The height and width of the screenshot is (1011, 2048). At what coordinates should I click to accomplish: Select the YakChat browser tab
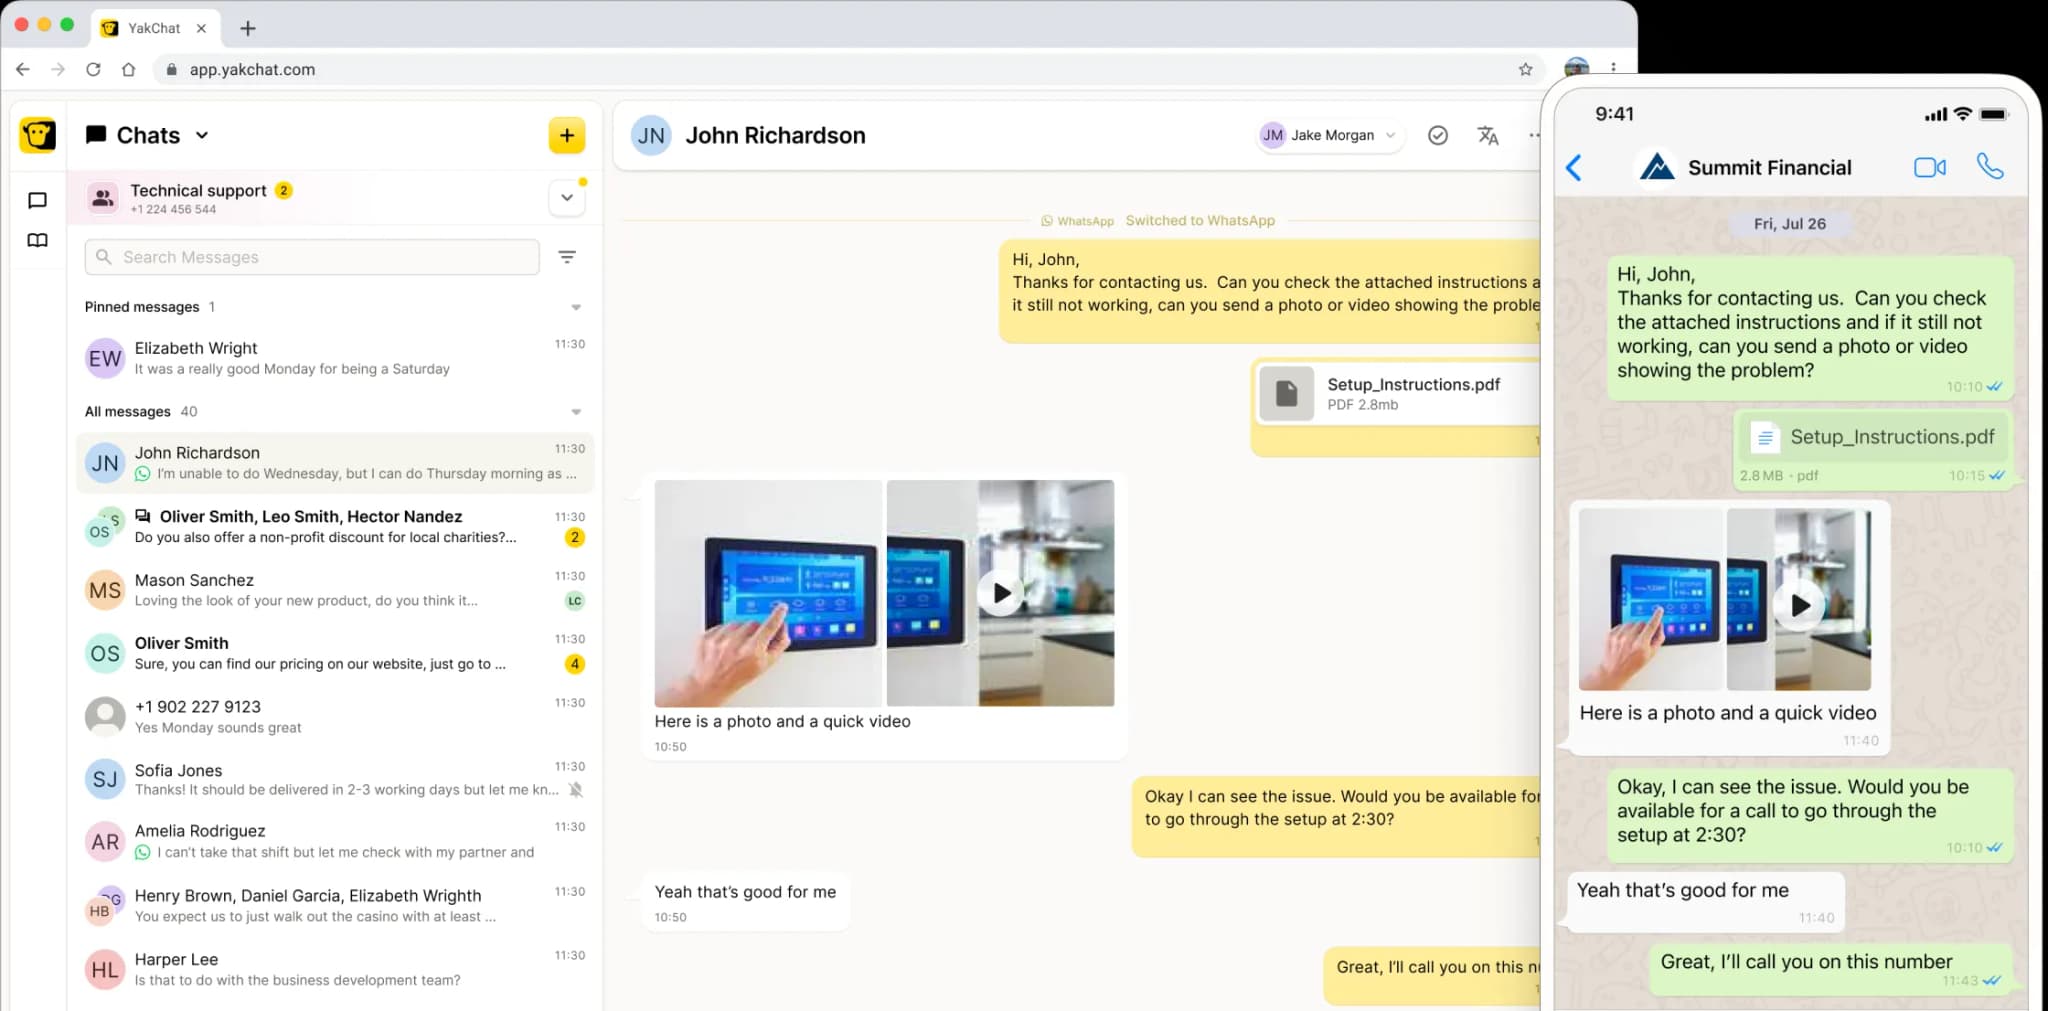[x=154, y=28]
